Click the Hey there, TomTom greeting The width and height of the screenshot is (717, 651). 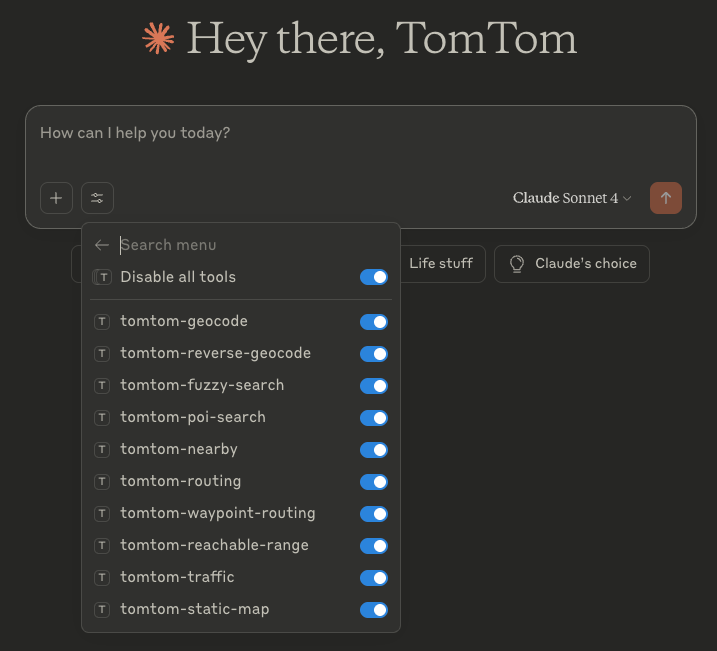coord(382,40)
